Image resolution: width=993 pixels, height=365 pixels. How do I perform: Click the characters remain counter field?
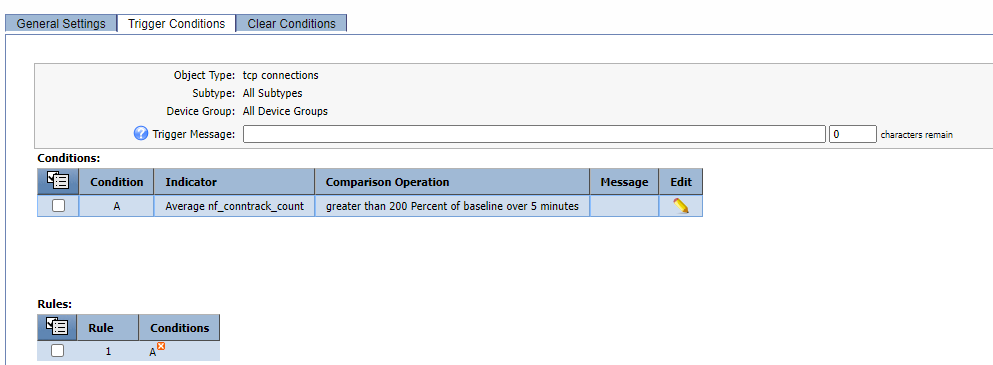[x=852, y=134]
